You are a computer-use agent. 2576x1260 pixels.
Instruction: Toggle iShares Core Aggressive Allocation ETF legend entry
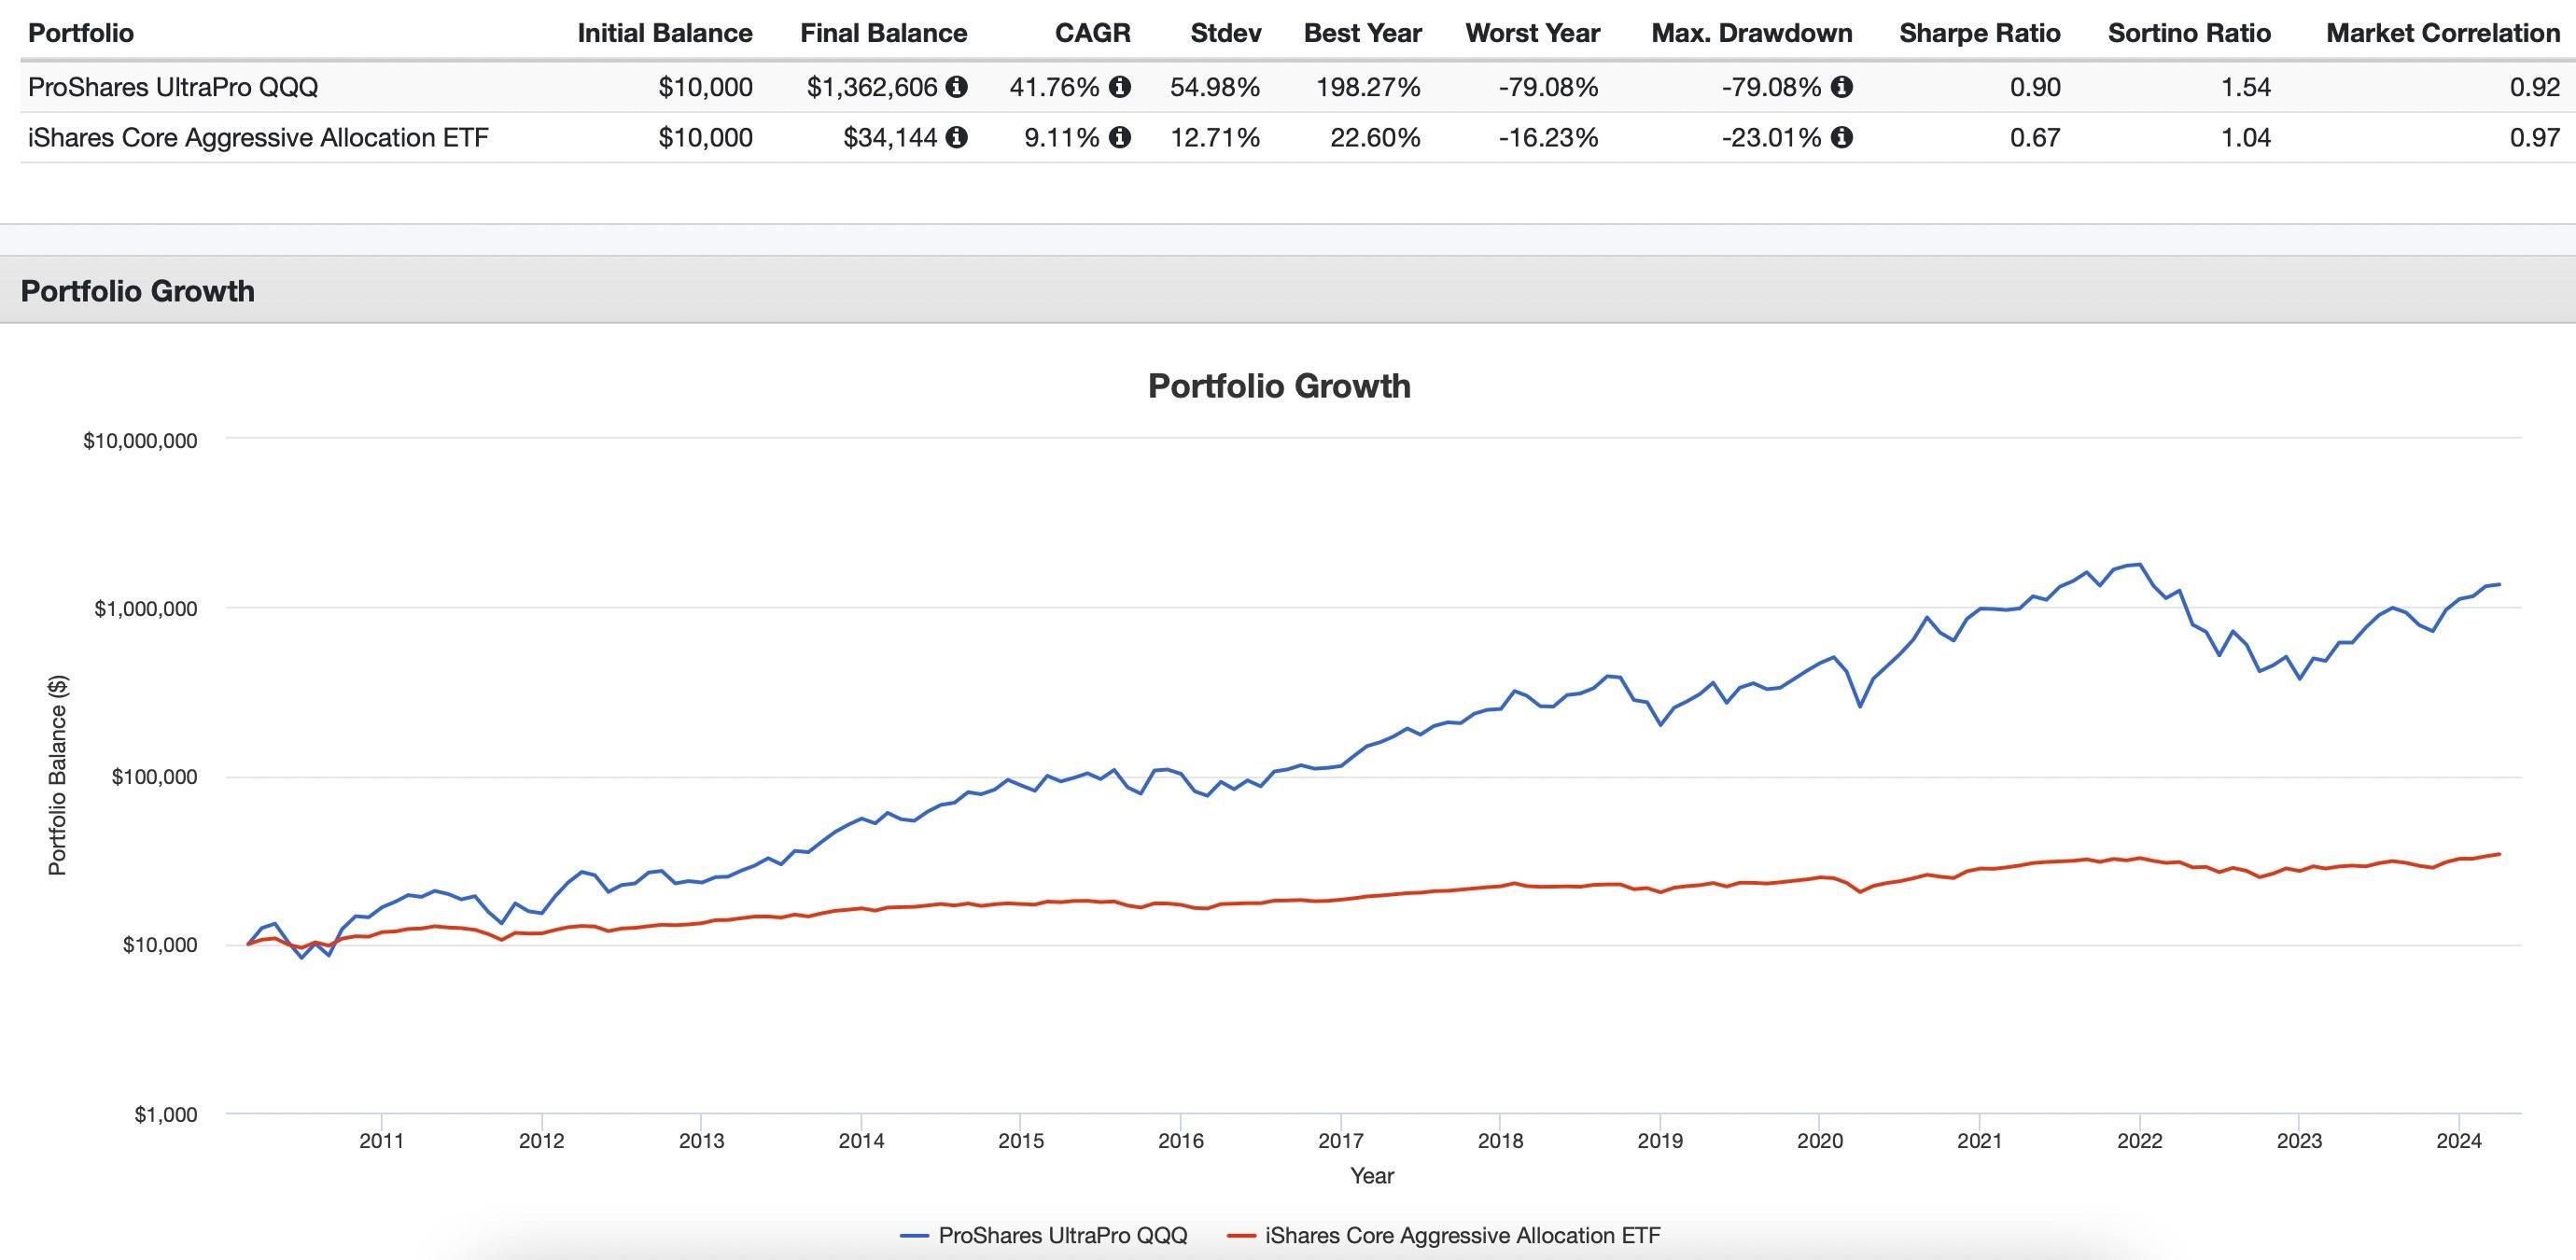click(1462, 1235)
